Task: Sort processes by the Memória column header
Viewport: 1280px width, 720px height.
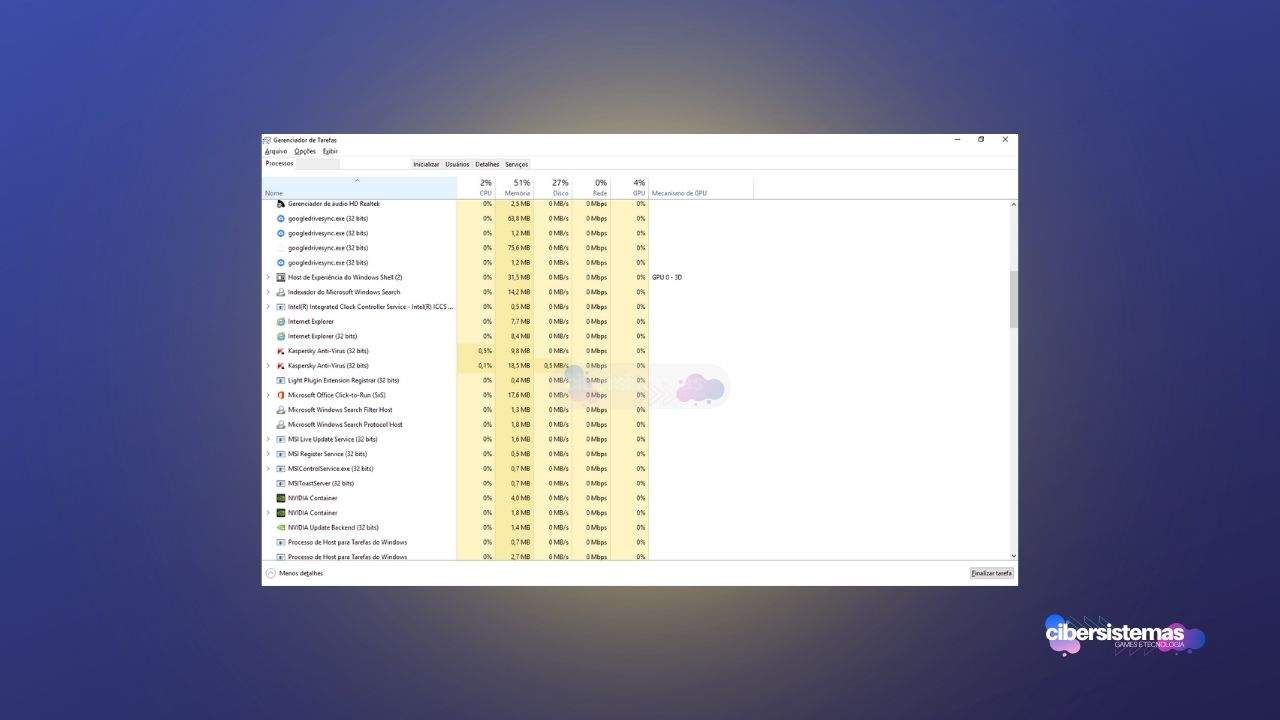Action: (514, 187)
